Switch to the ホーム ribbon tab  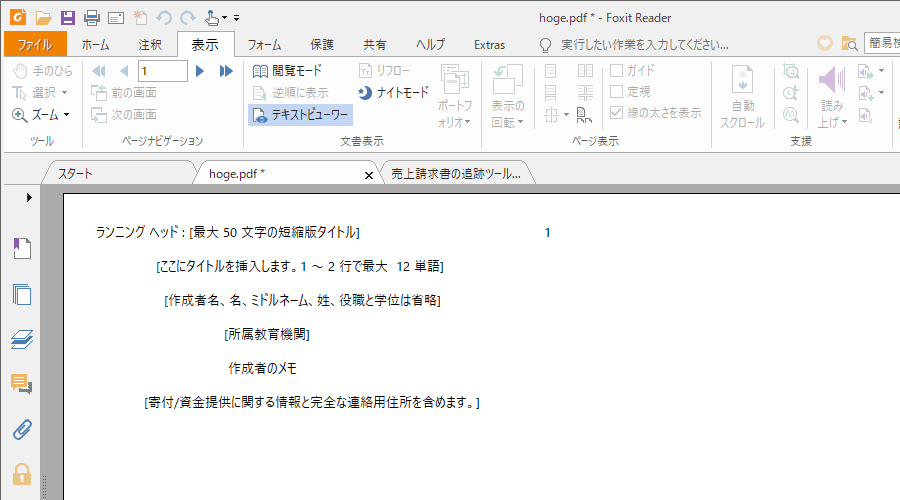tap(95, 44)
